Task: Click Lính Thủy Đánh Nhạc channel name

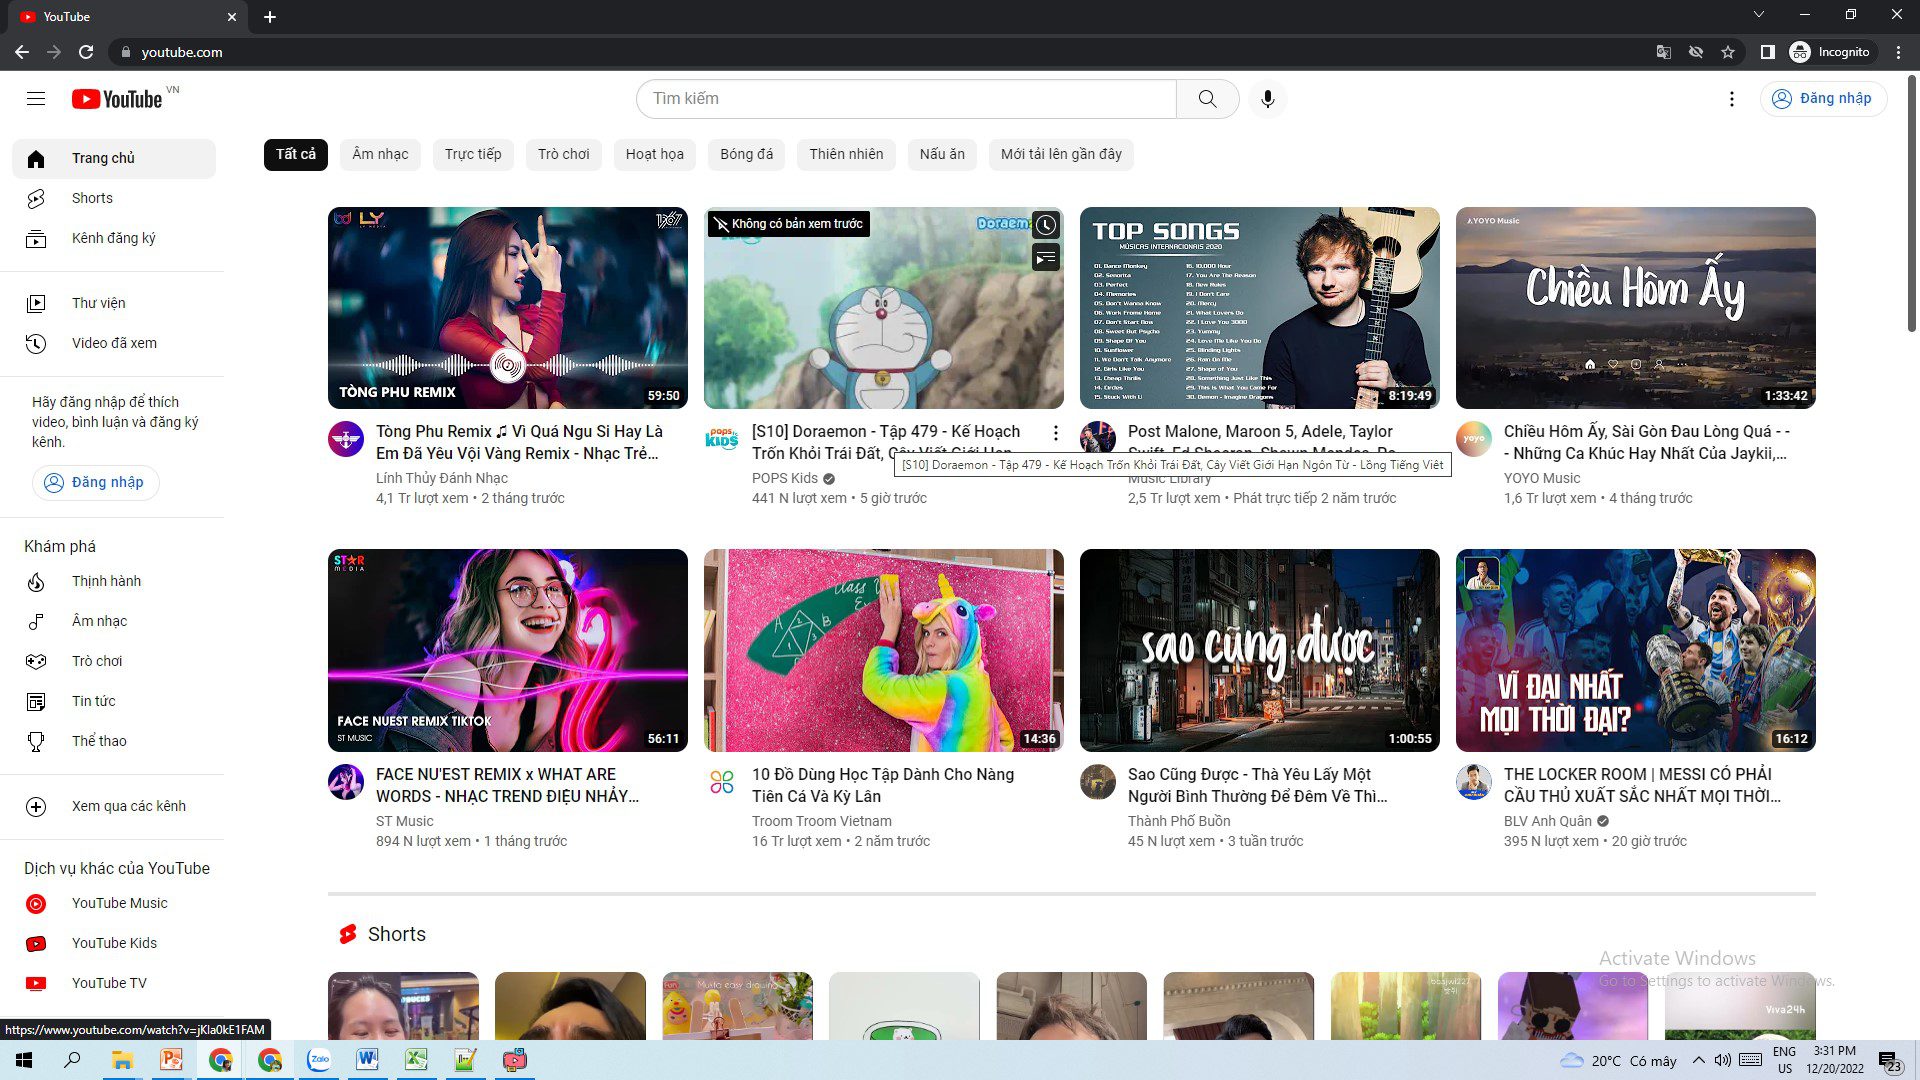Action: (442, 478)
